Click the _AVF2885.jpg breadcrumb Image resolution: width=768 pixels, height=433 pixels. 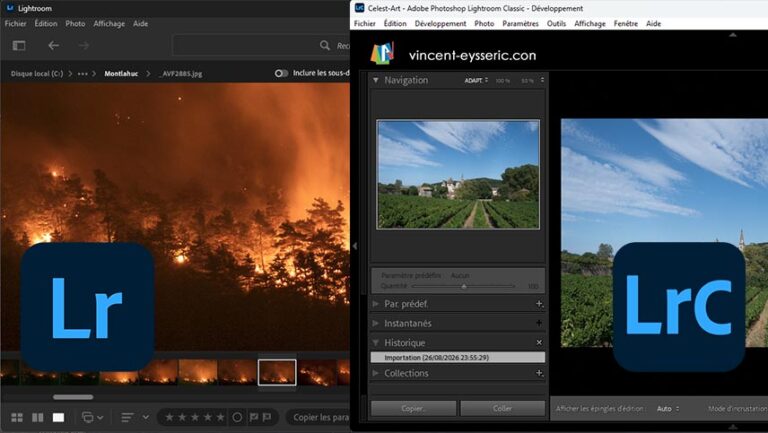tap(180, 73)
